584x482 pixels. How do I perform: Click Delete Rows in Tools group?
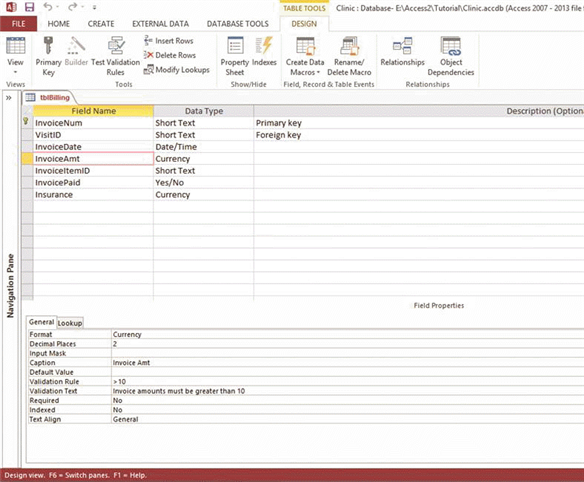170,55
